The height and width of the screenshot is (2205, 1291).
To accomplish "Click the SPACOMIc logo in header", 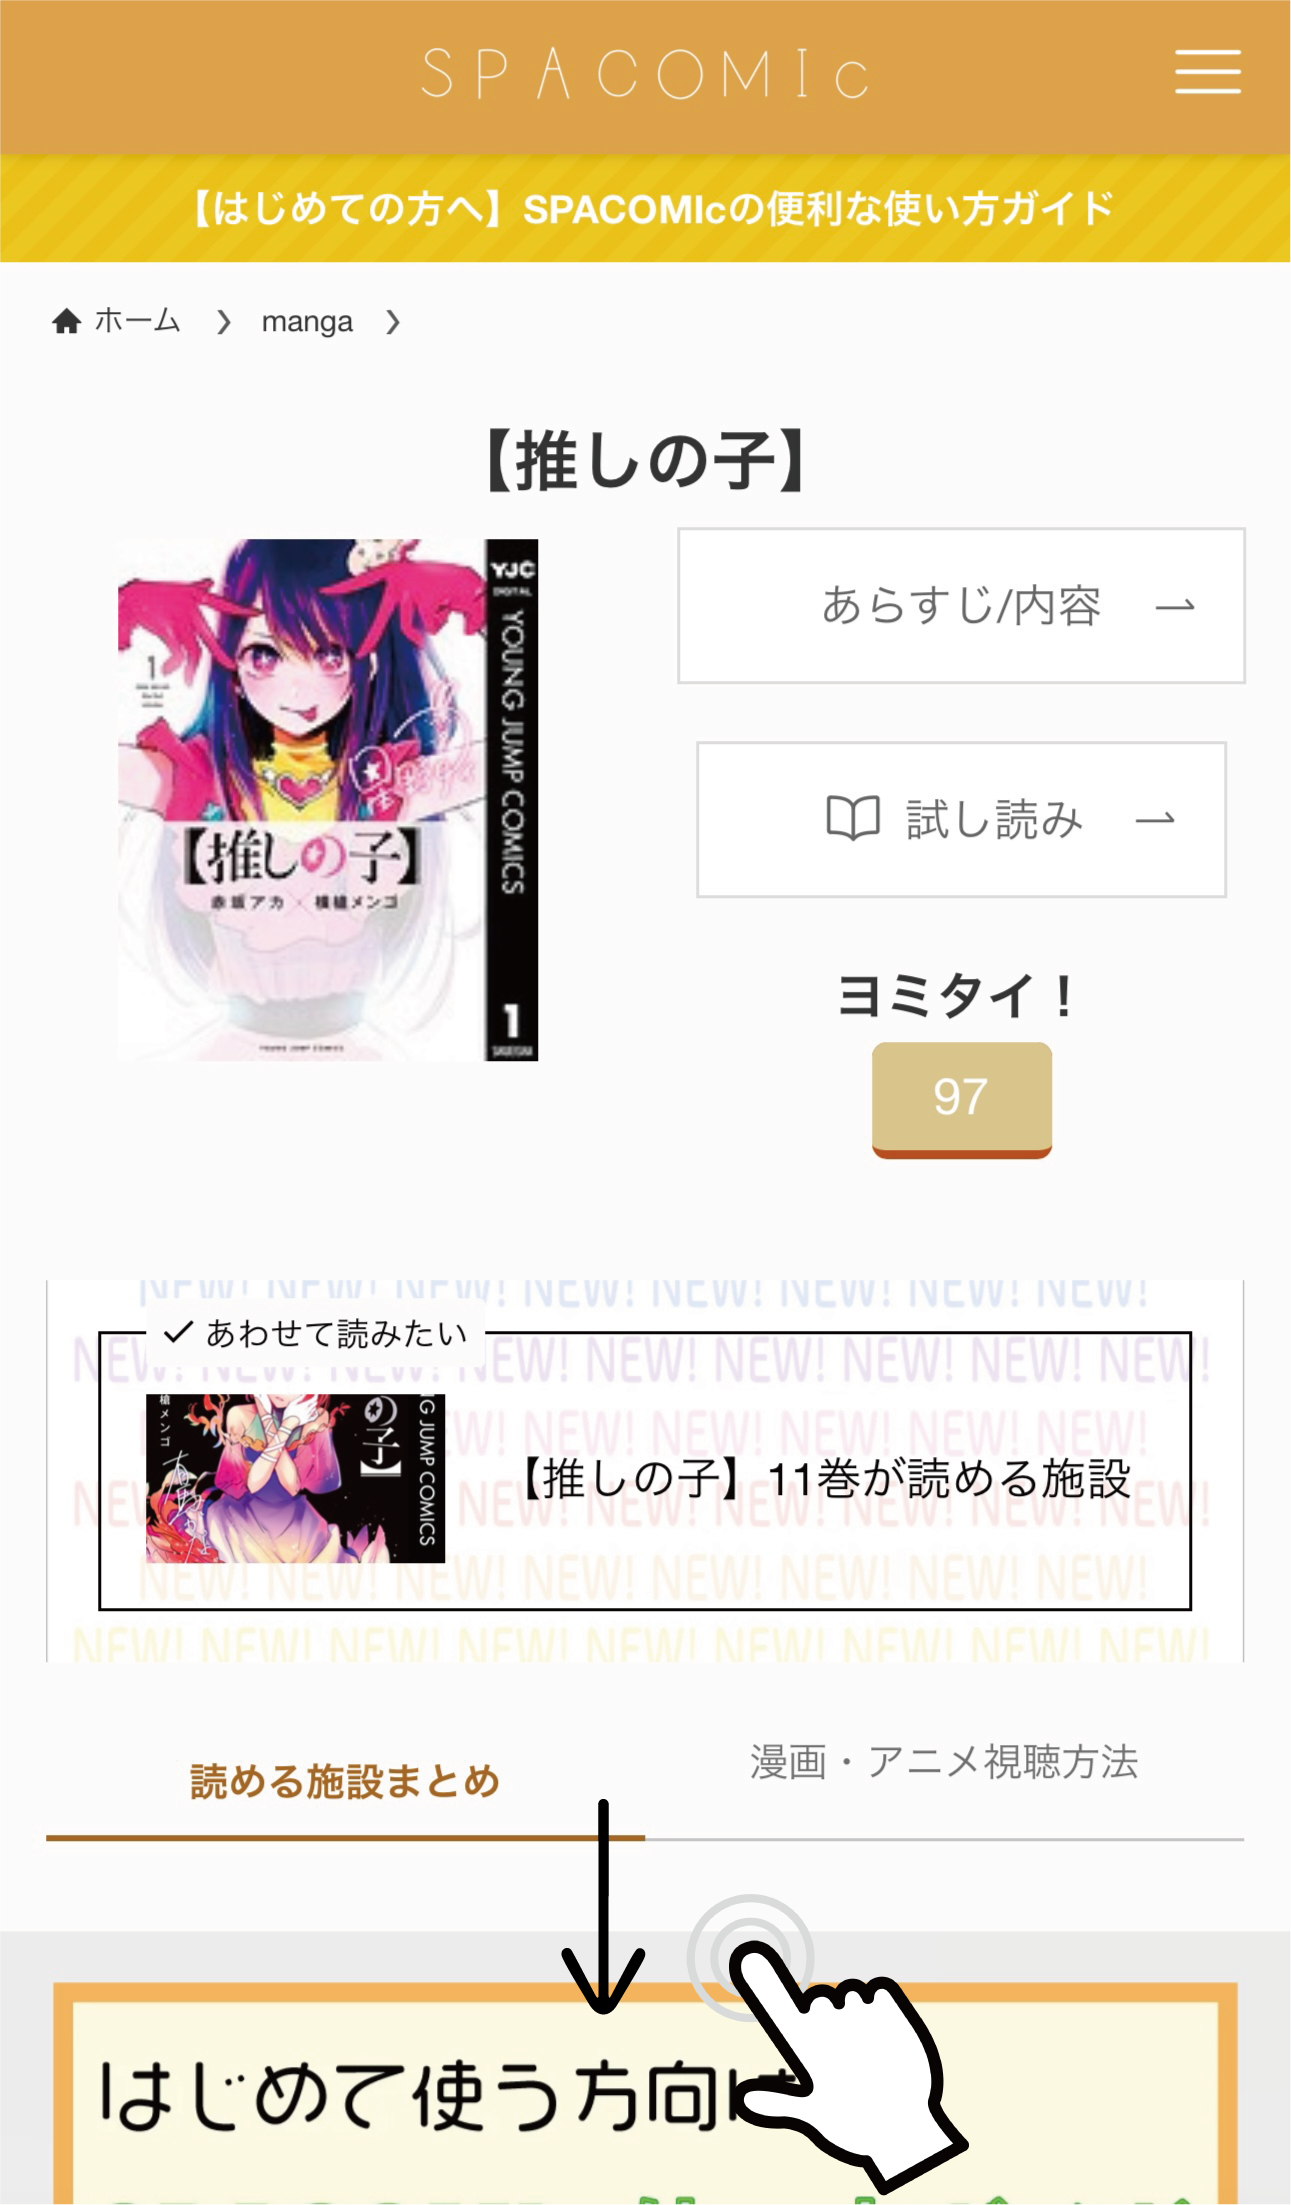I will [x=645, y=74].
